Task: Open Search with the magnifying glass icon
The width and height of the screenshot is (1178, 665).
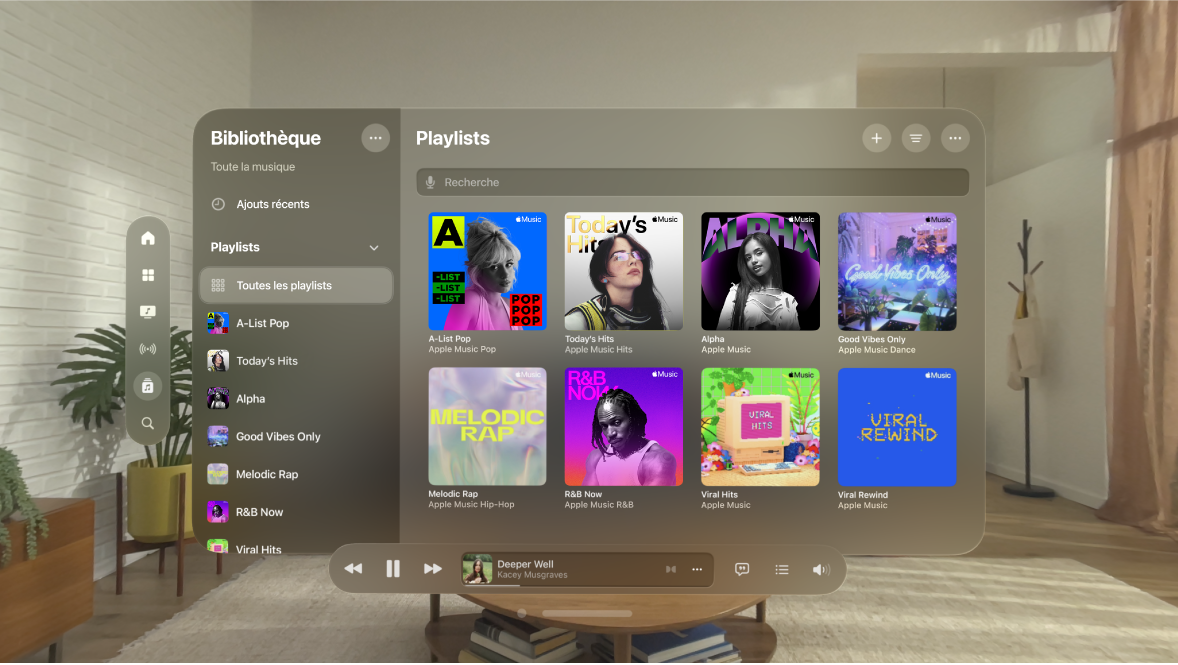Action: pyautogui.click(x=148, y=422)
